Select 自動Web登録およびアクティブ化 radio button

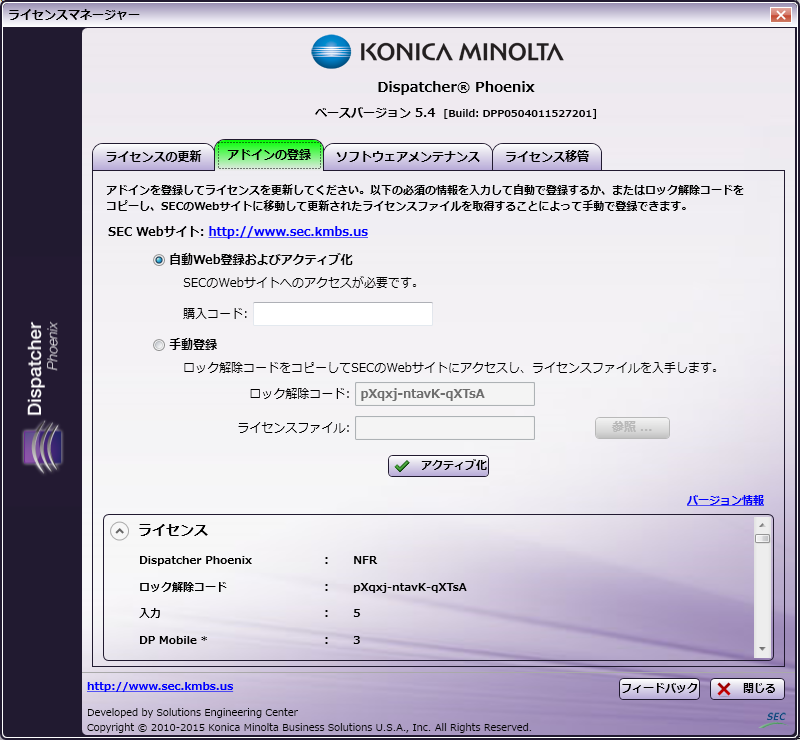[159, 260]
